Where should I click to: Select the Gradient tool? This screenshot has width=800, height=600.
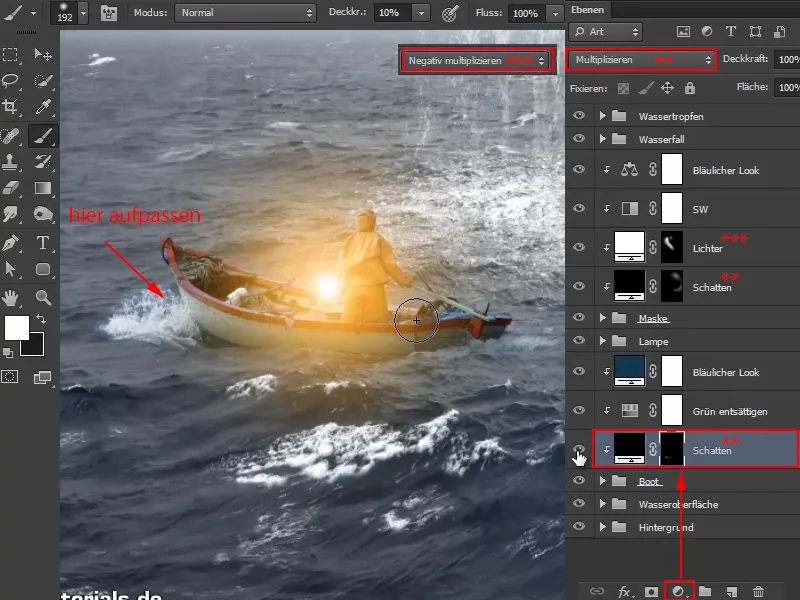tap(43, 188)
